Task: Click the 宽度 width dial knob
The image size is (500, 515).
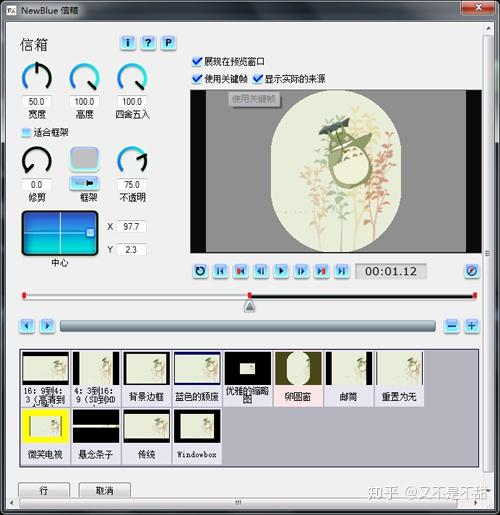Action: coord(37,76)
